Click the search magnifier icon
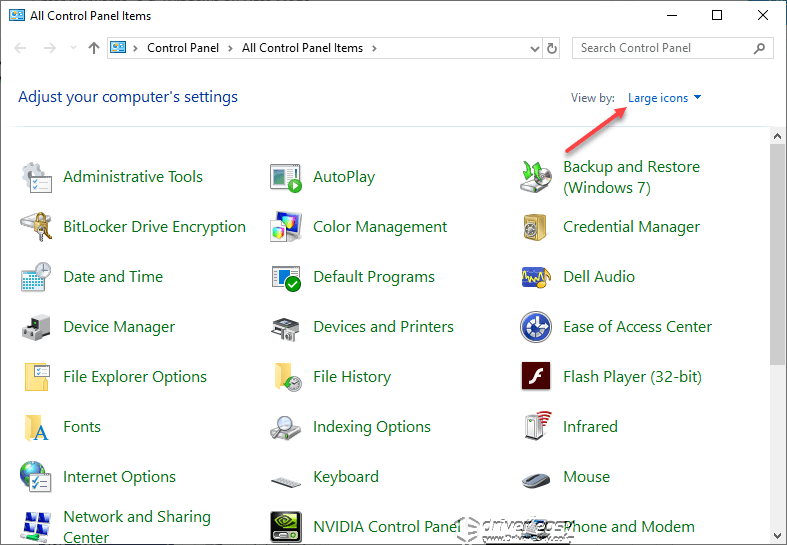787x545 pixels. (759, 48)
